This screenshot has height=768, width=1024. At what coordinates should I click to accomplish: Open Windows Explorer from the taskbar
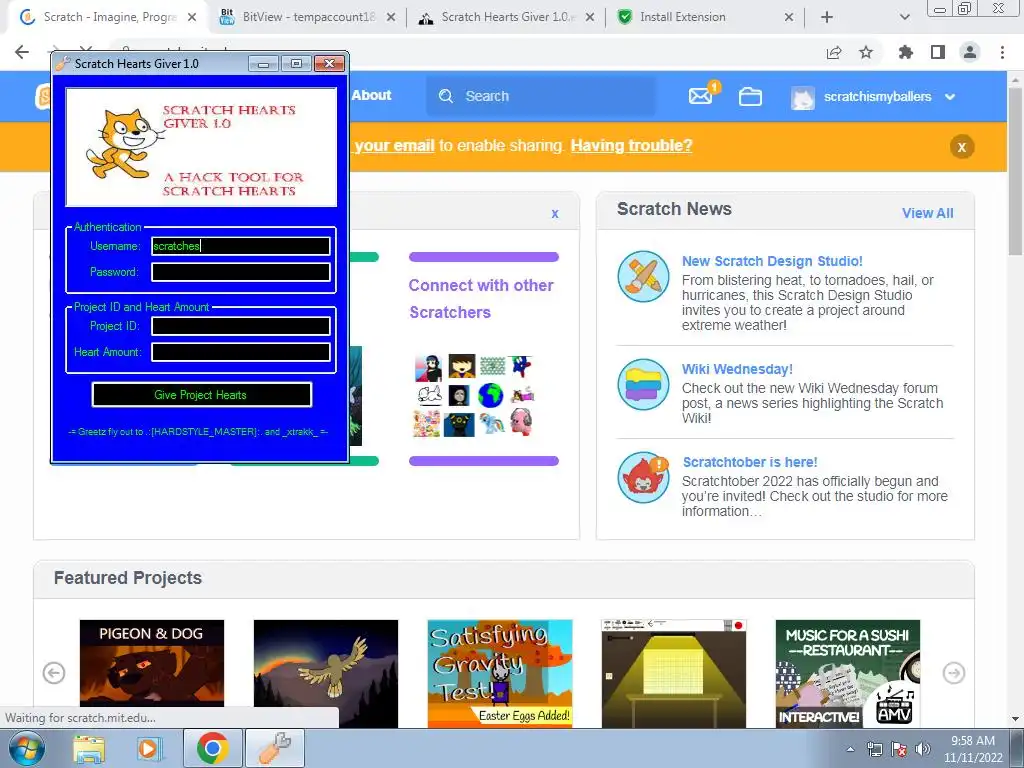pyautogui.click(x=88, y=748)
